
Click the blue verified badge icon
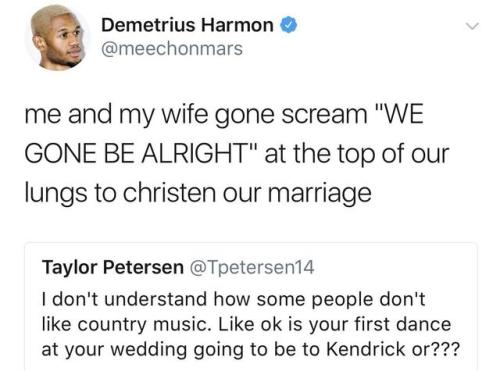click(x=288, y=25)
